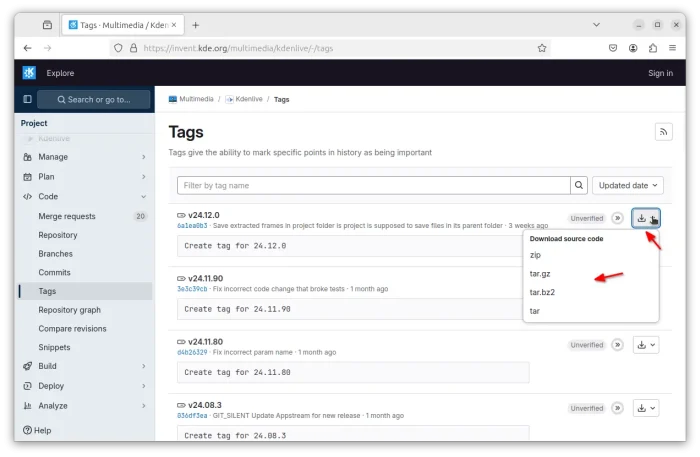Open Commits in sidebar
Screen dimensions: 700x457
click(x=54, y=273)
